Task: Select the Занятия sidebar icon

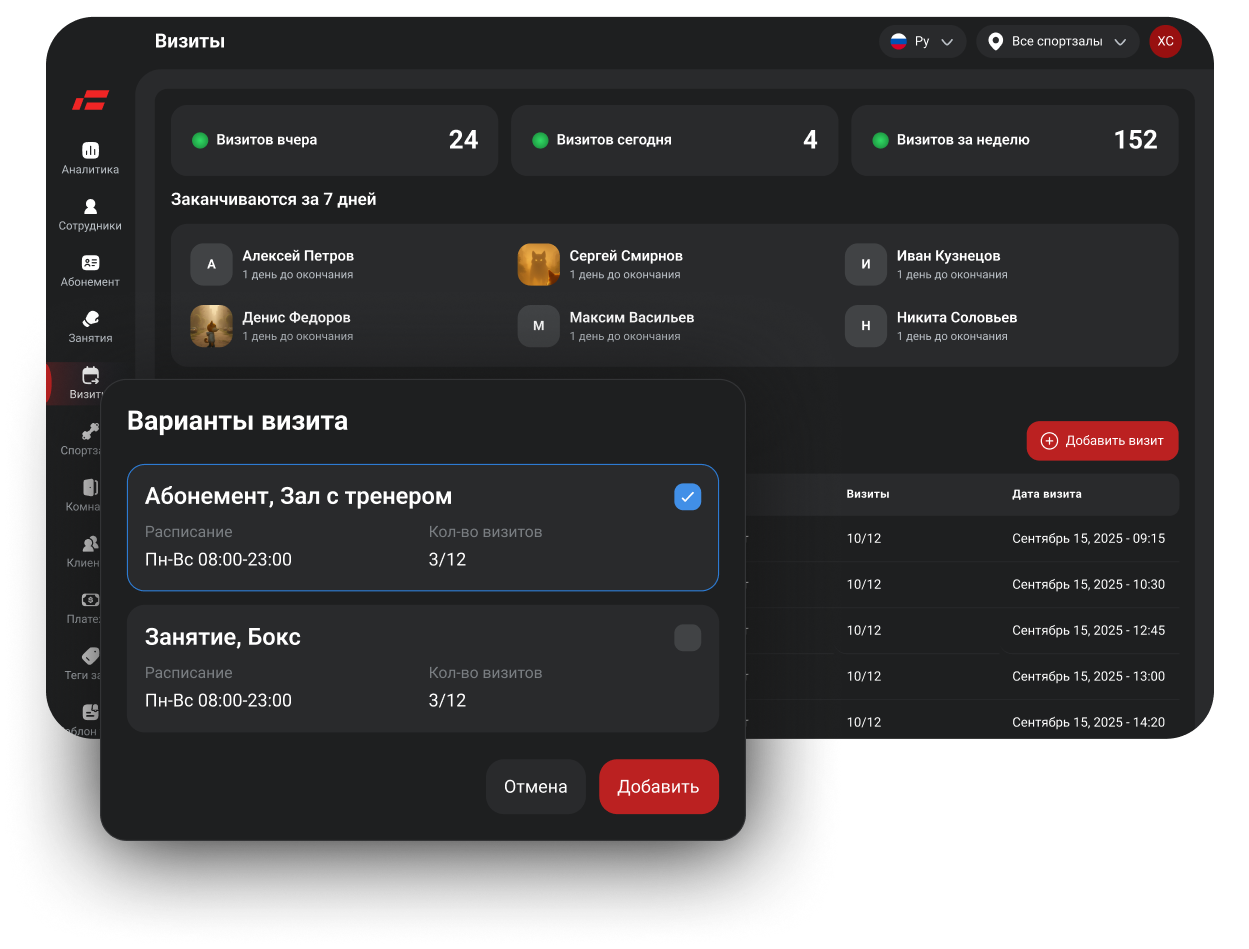Action: pos(90,319)
